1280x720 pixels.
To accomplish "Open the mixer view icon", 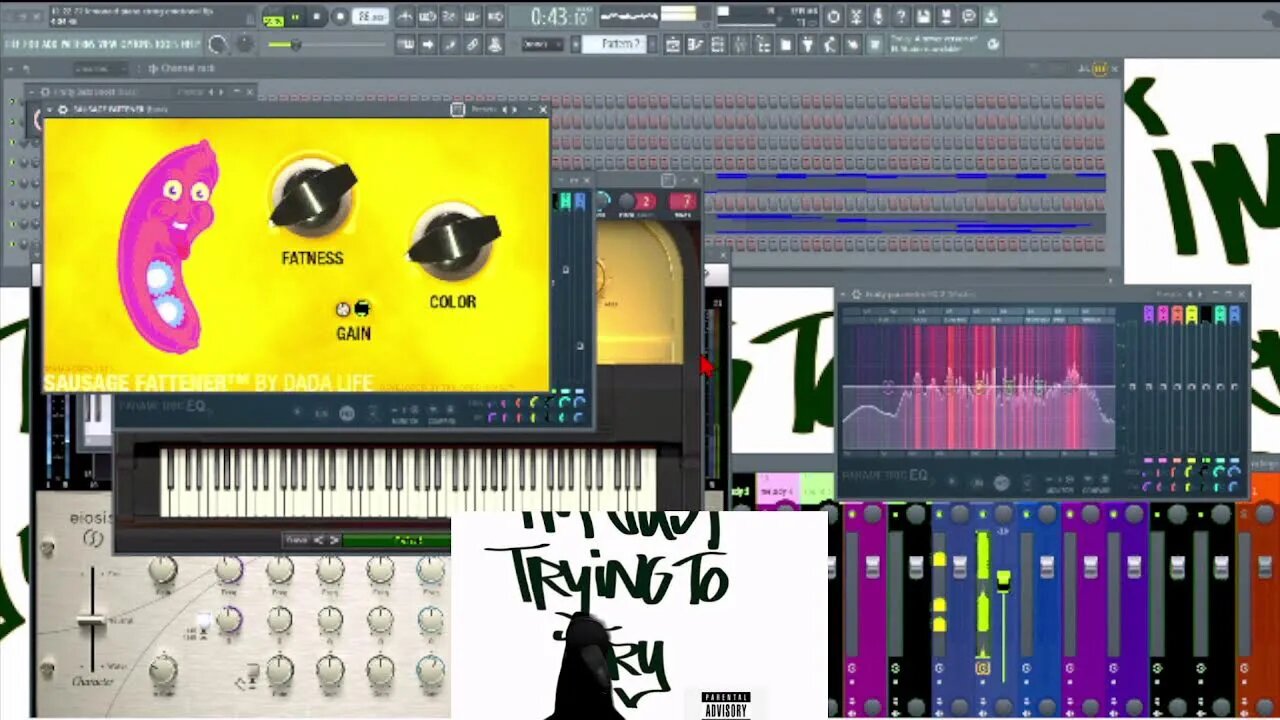I will tap(741, 45).
